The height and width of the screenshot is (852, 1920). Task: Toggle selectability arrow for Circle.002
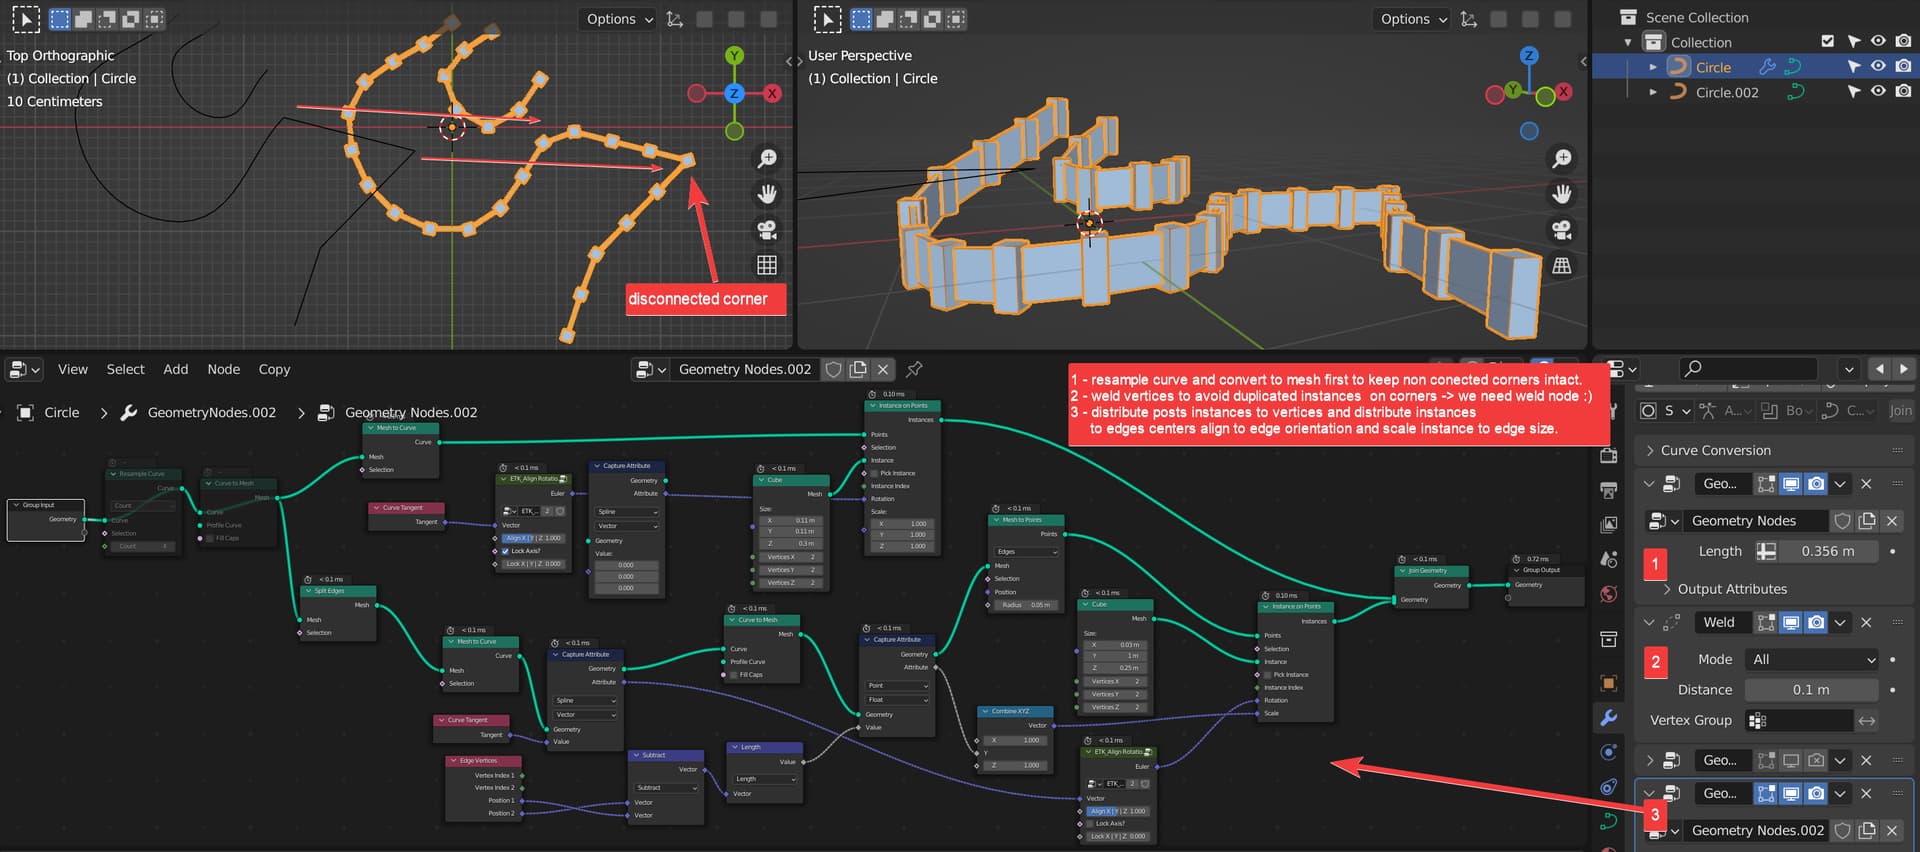pos(1853,92)
